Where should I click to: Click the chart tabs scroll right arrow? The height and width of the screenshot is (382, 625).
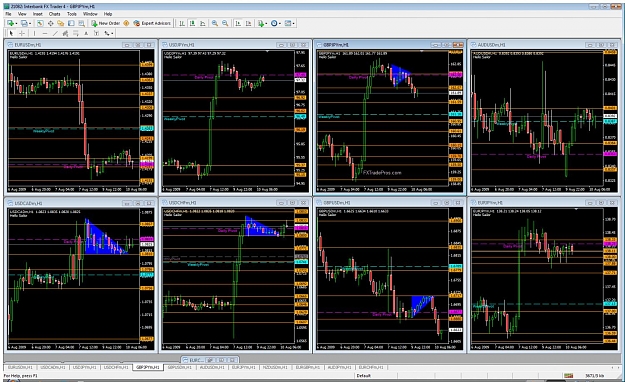pyautogui.click(x=618, y=367)
